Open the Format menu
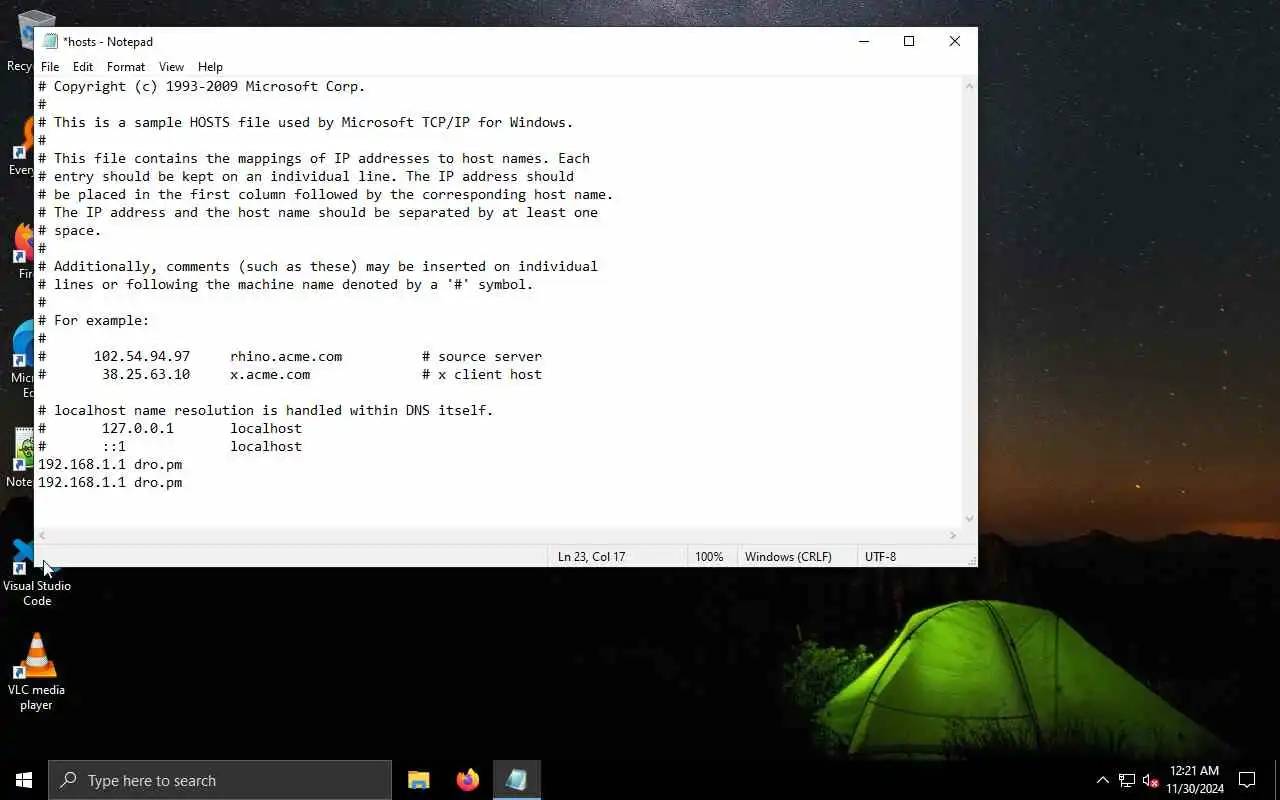 (x=126, y=67)
